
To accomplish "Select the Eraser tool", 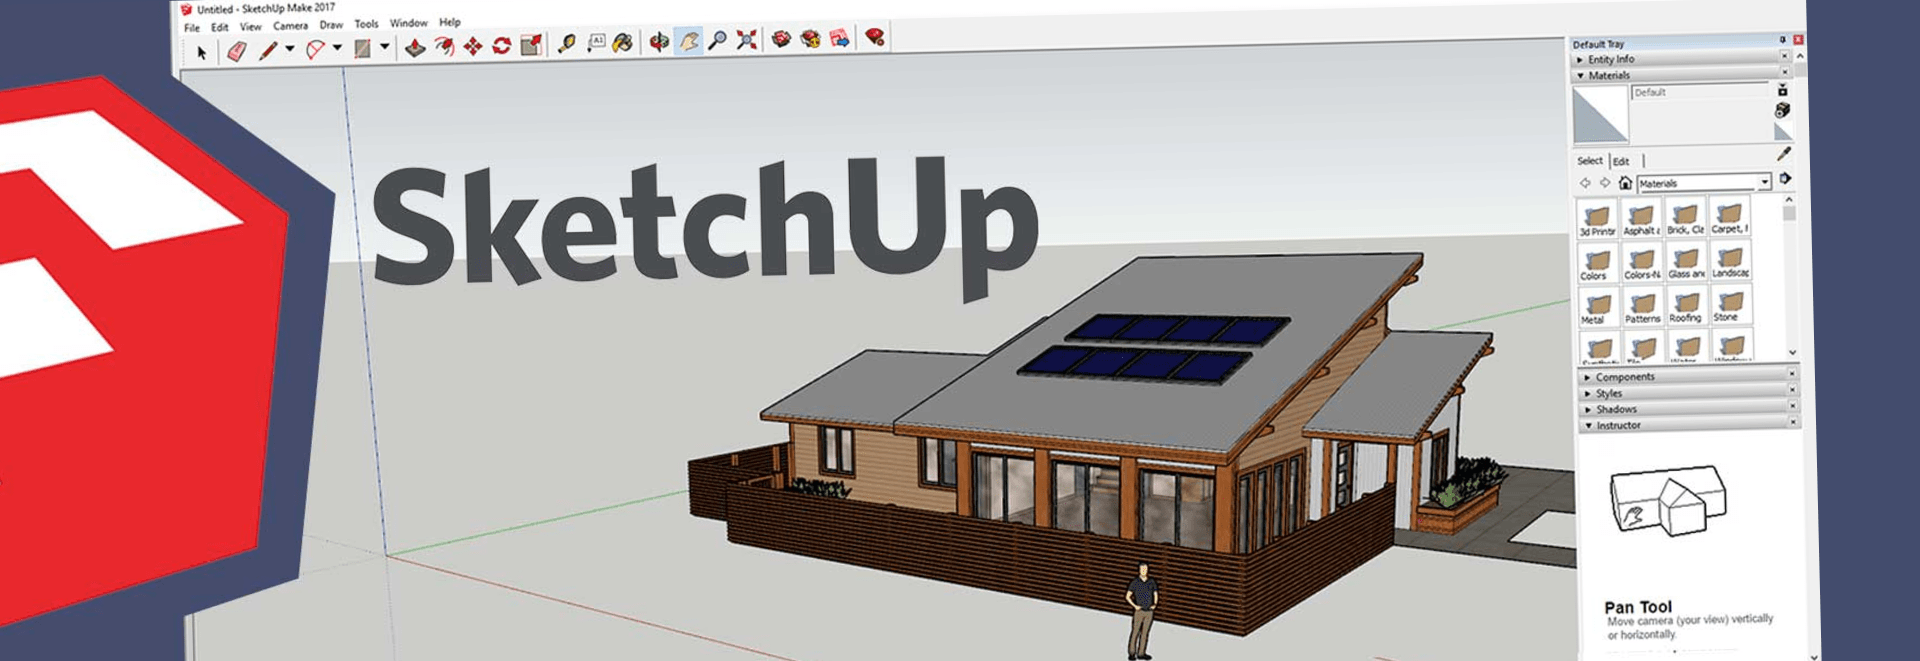I will [237, 51].
